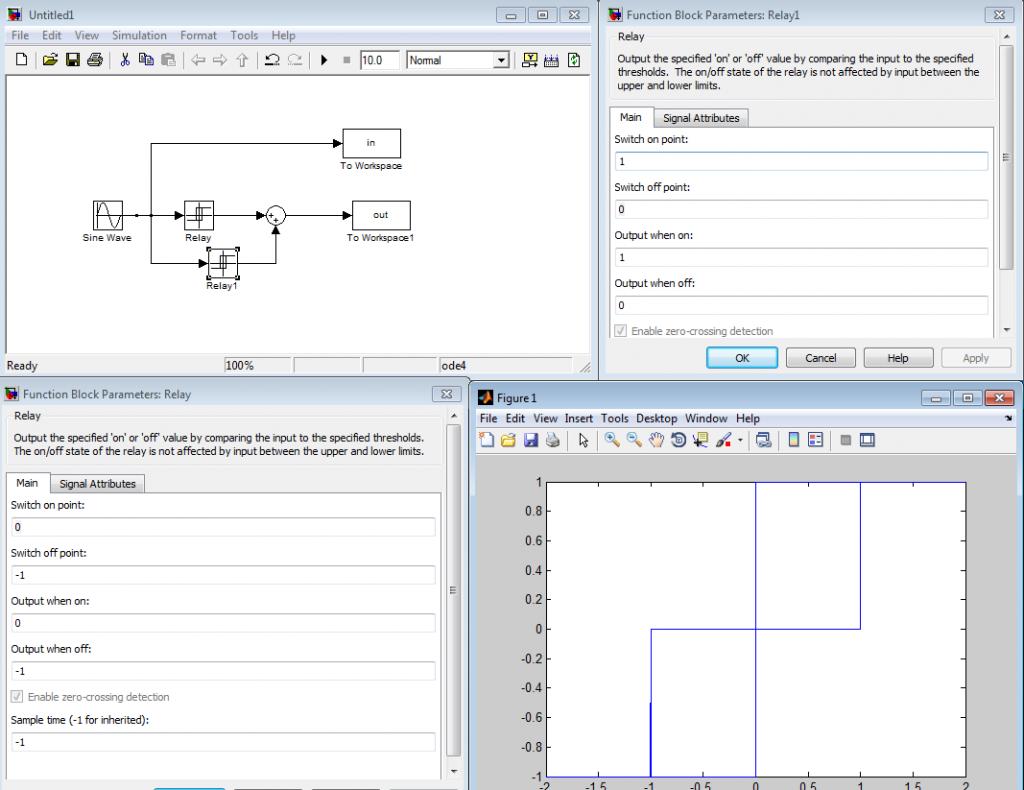Switch to Signal Attributes tab in Relay1 dialog
This screenshot has width=1024, height=790.
(x=701, y=118)
